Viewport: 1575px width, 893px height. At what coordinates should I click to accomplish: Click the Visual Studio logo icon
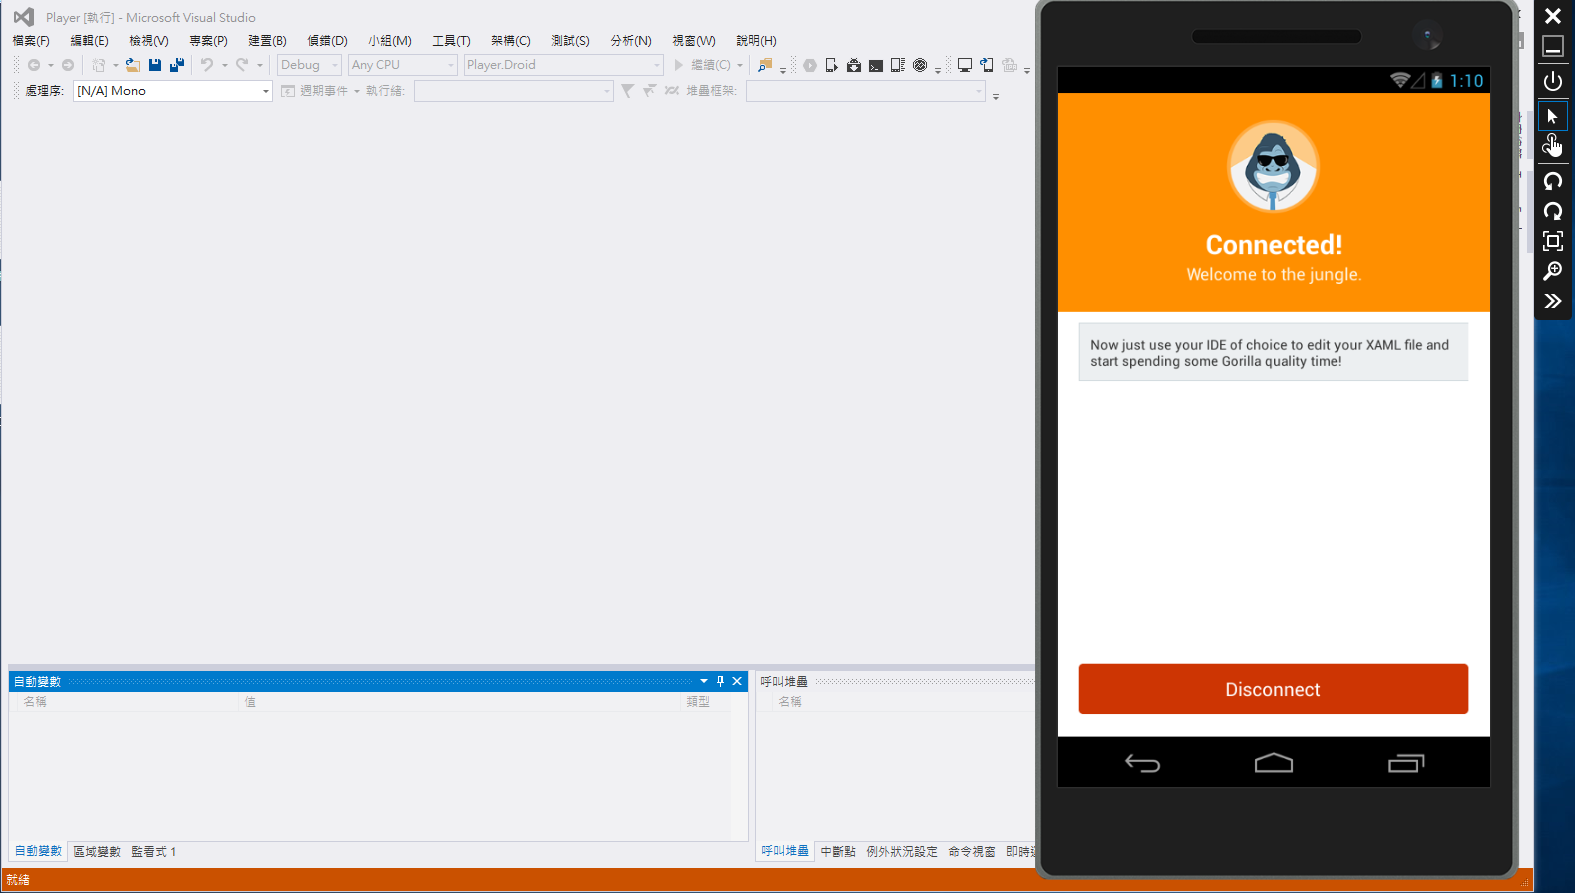click(24, 17)
